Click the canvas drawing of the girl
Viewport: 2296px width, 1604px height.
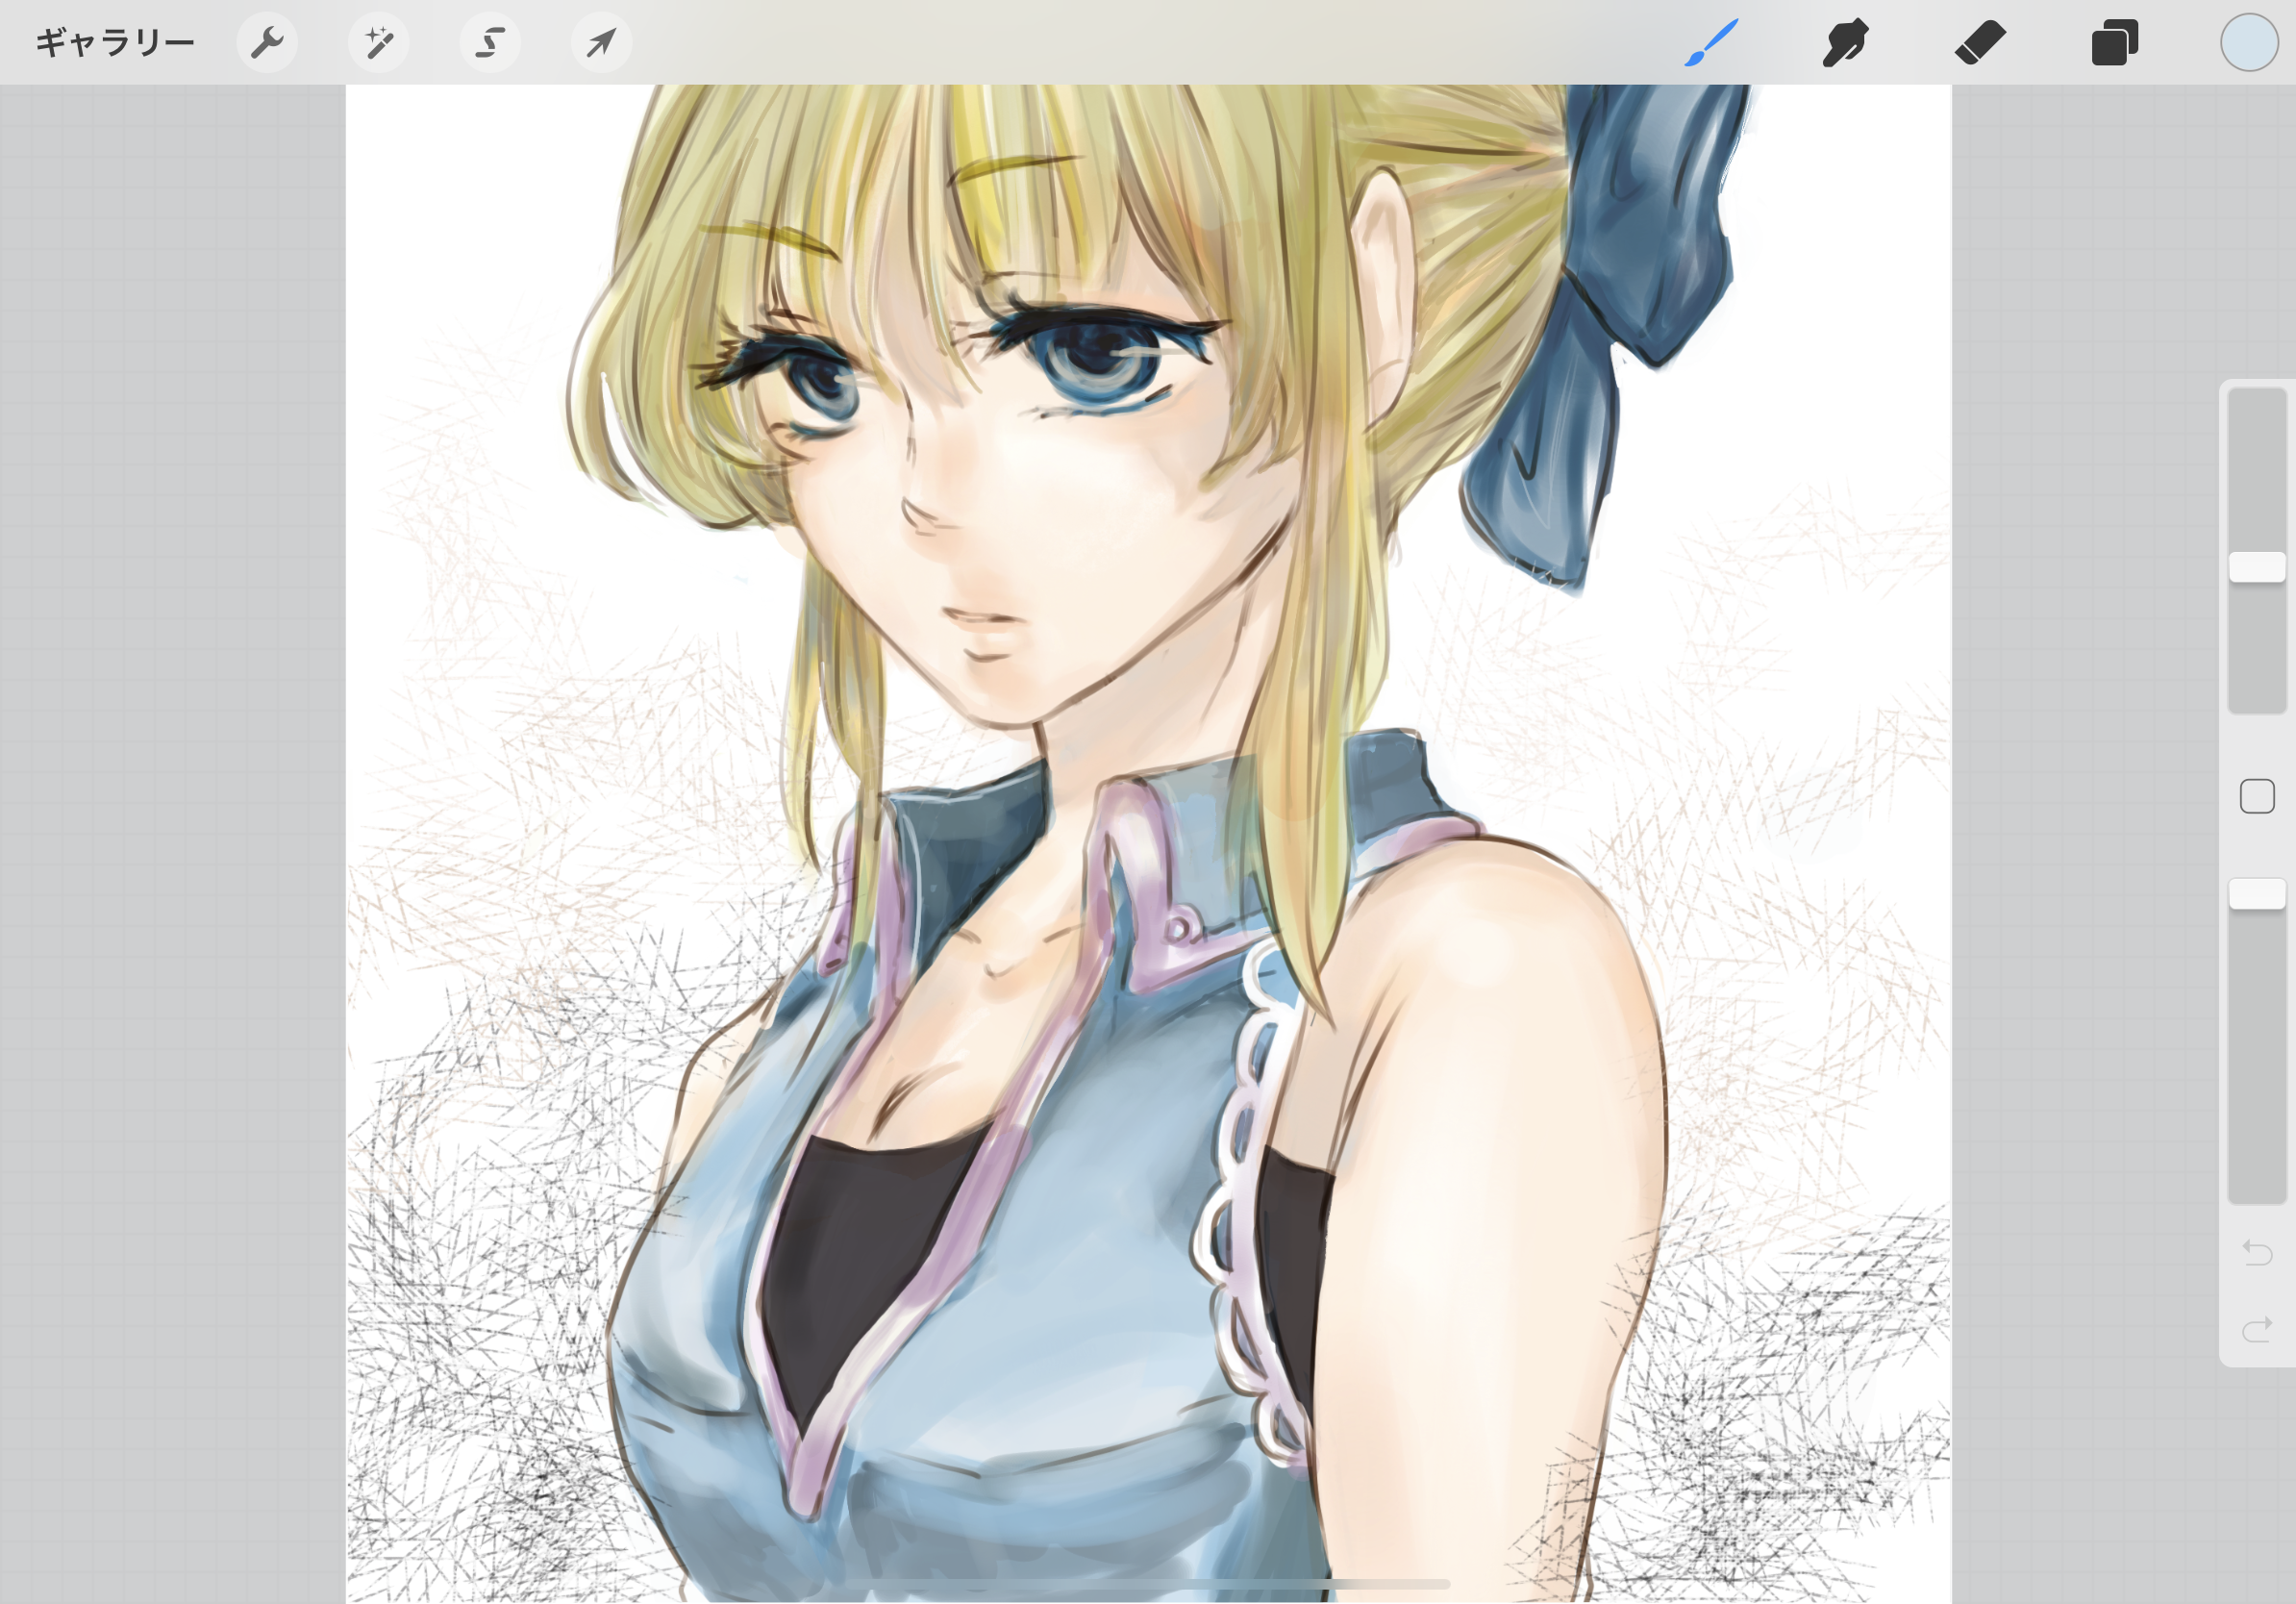tap(1149, 843)
